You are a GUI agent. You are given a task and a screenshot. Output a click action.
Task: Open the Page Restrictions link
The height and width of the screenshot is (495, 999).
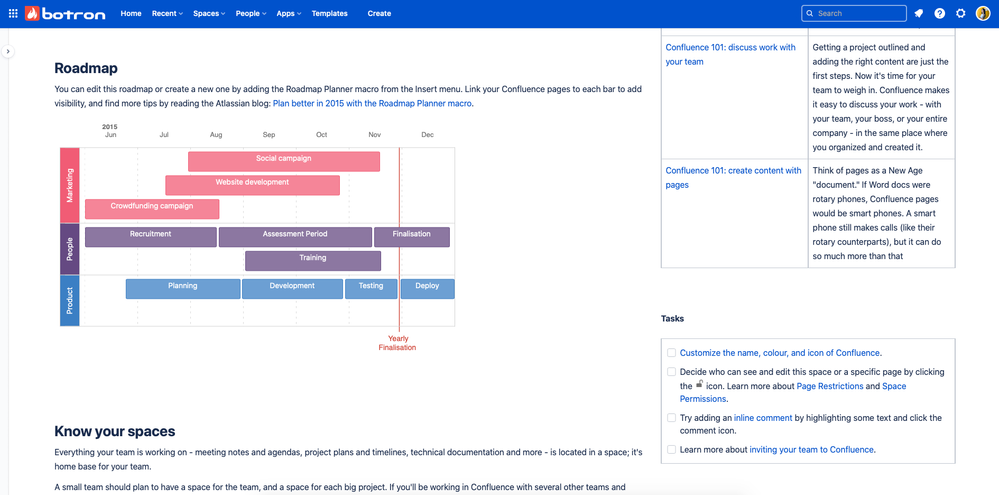coord(830,386)
